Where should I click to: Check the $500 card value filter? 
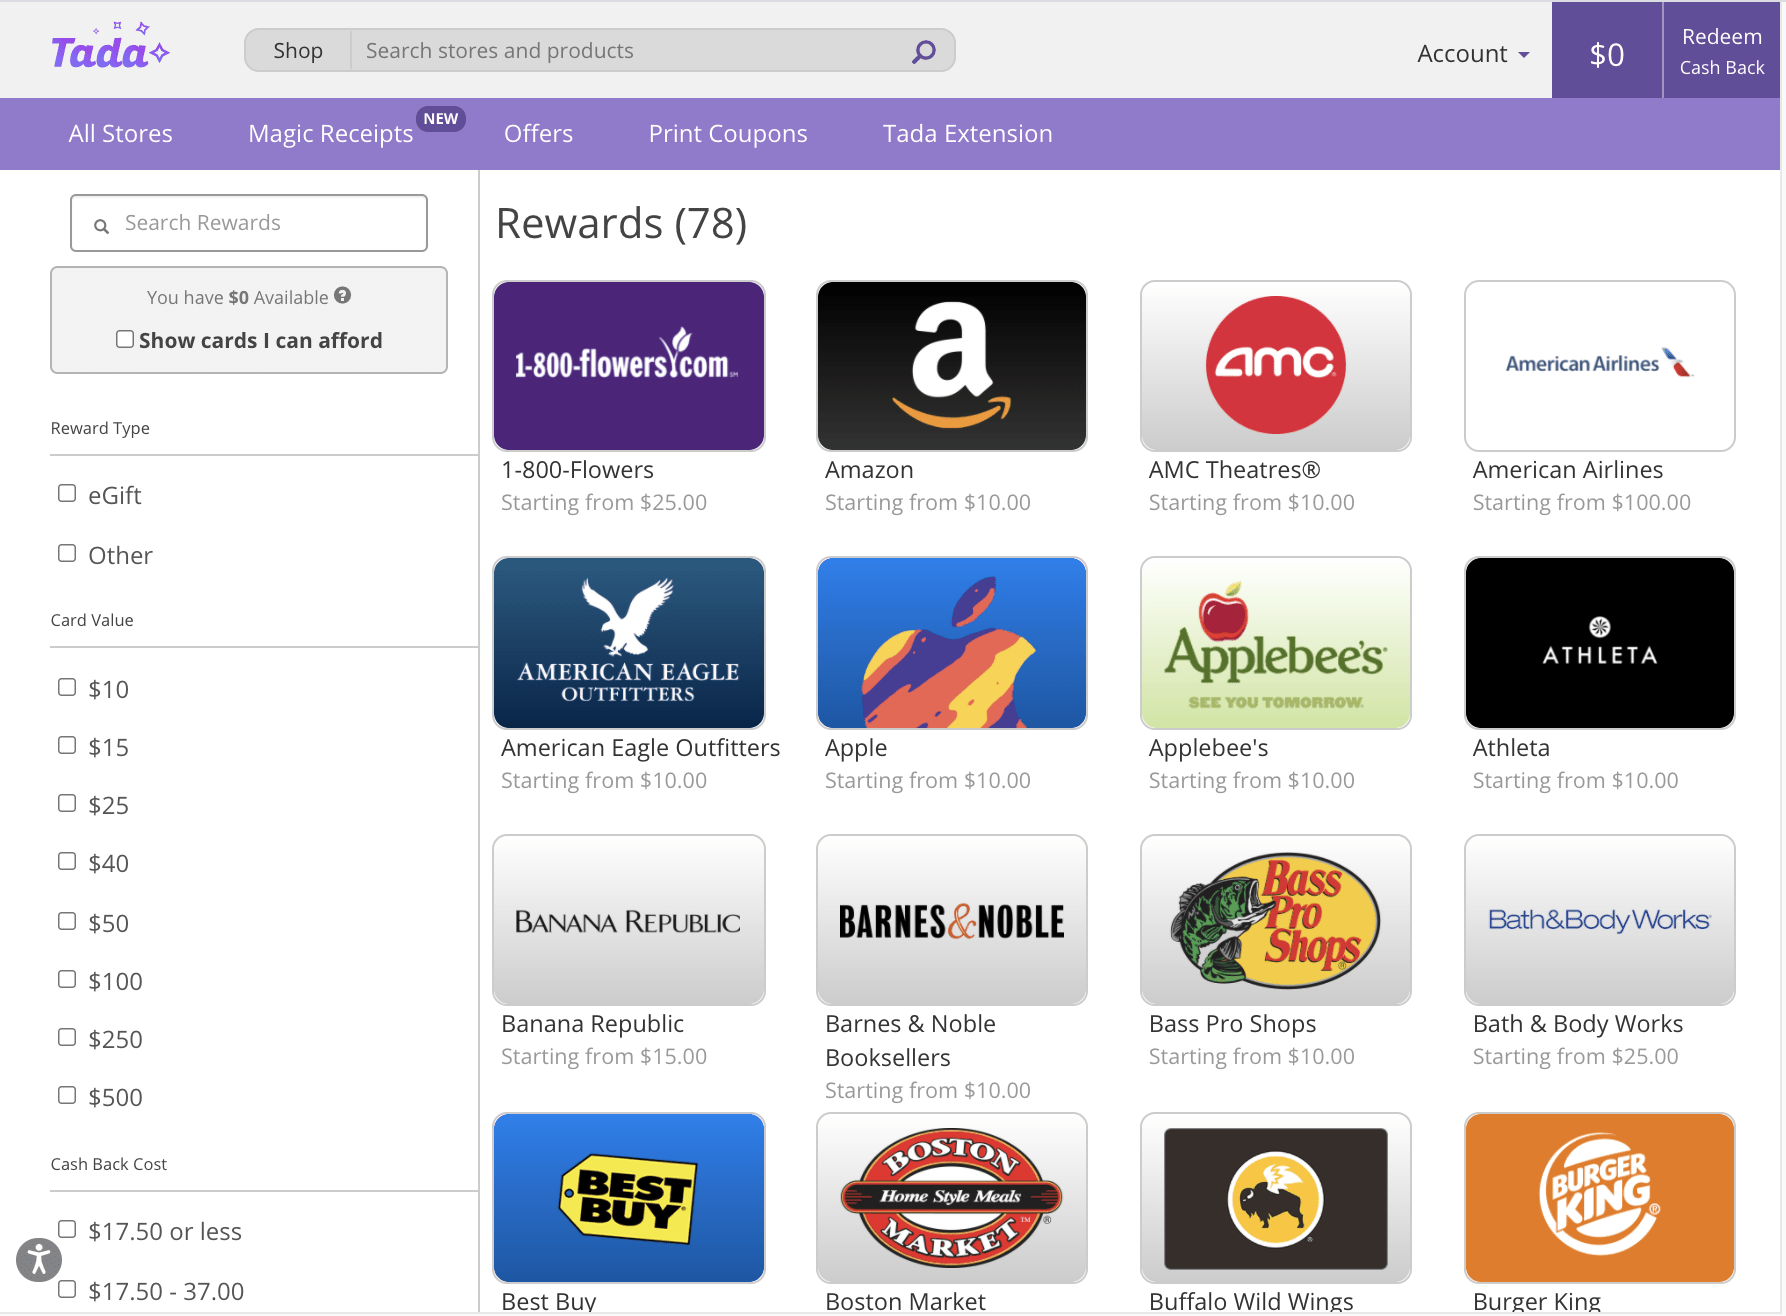tap(67, 1095)
